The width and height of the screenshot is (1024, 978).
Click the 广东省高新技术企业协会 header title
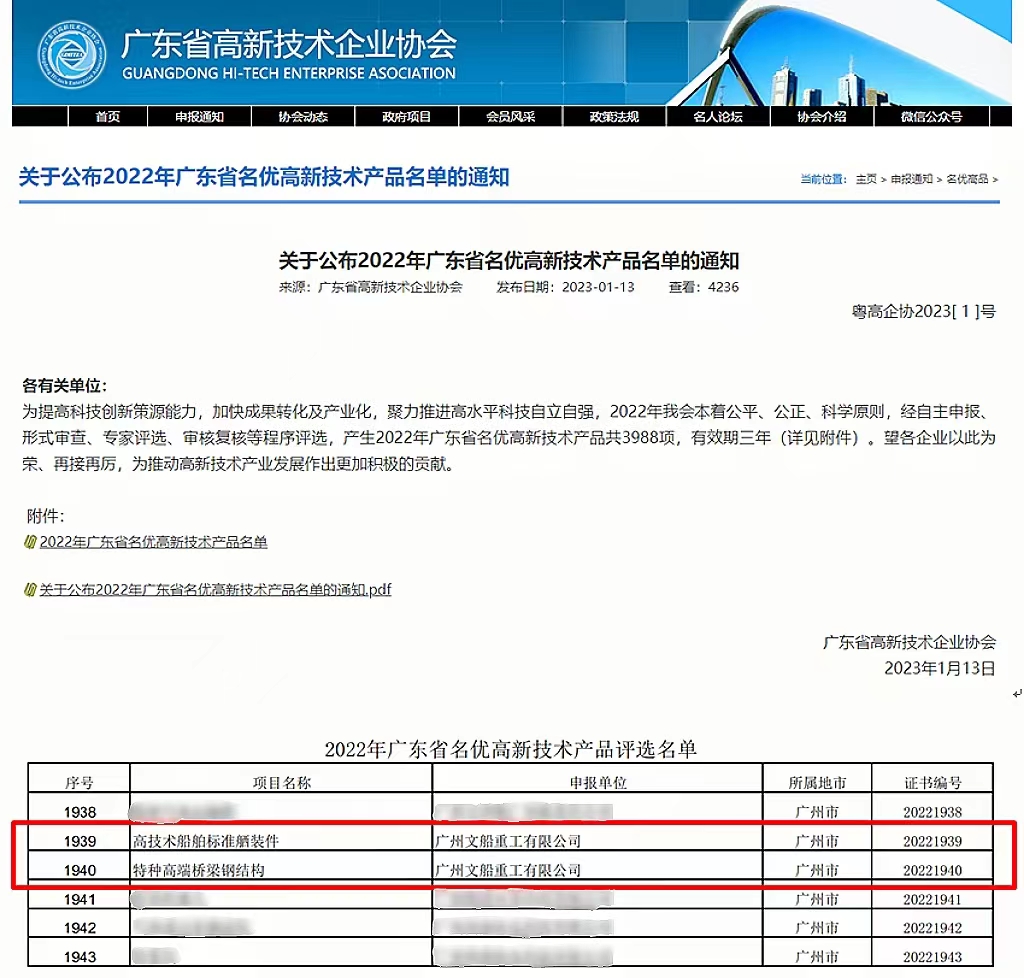pyautogui.click(x=289, y=44)
